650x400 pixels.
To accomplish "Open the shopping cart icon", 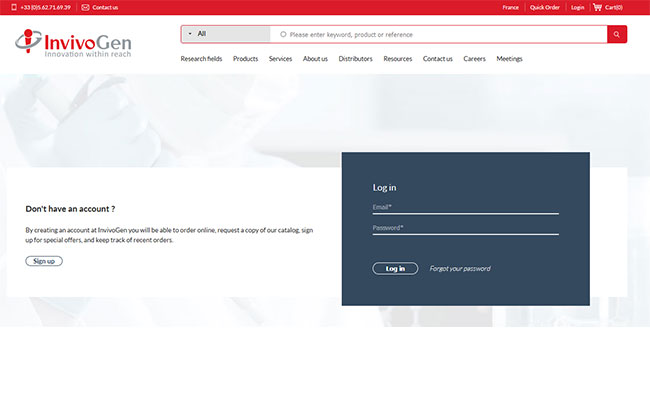I will [x=597, y=7].
